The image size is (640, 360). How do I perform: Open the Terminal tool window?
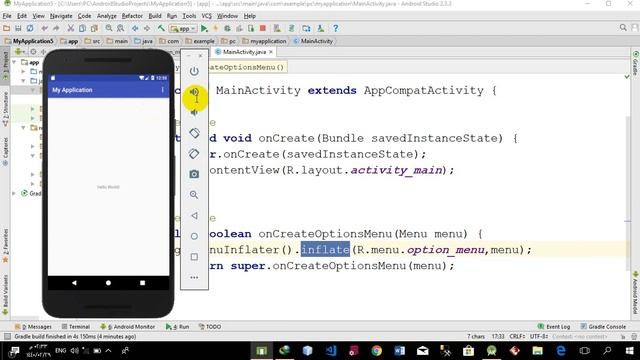click(x=76, y=327)
